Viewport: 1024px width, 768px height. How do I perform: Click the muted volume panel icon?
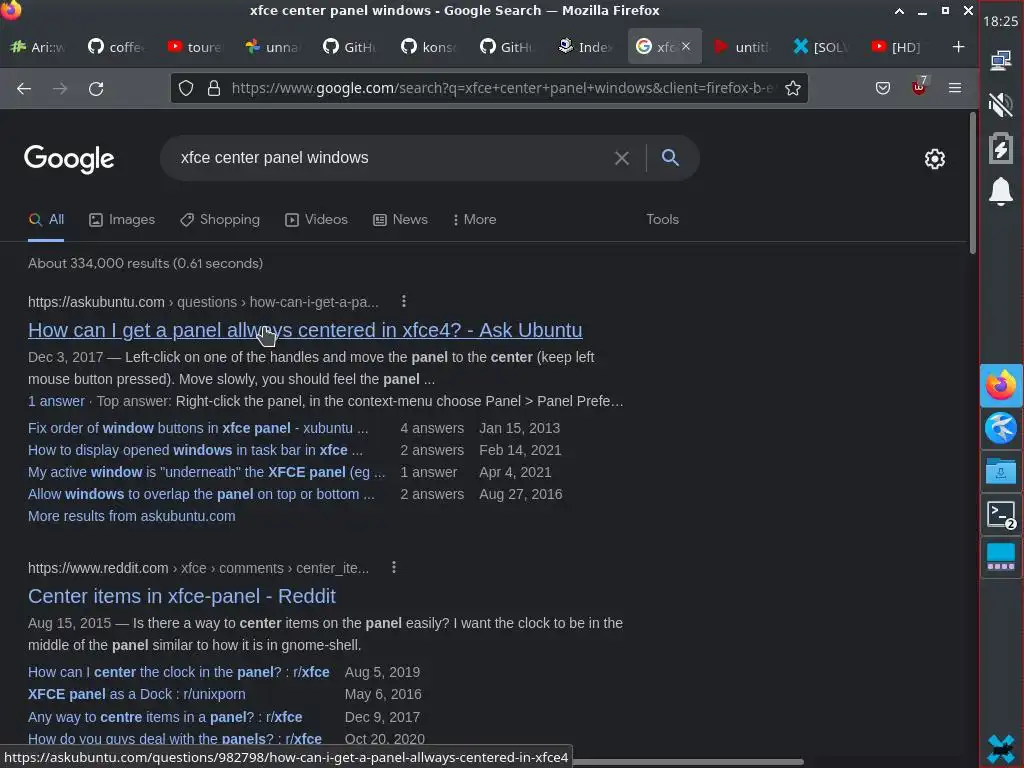click(1000, 104)
